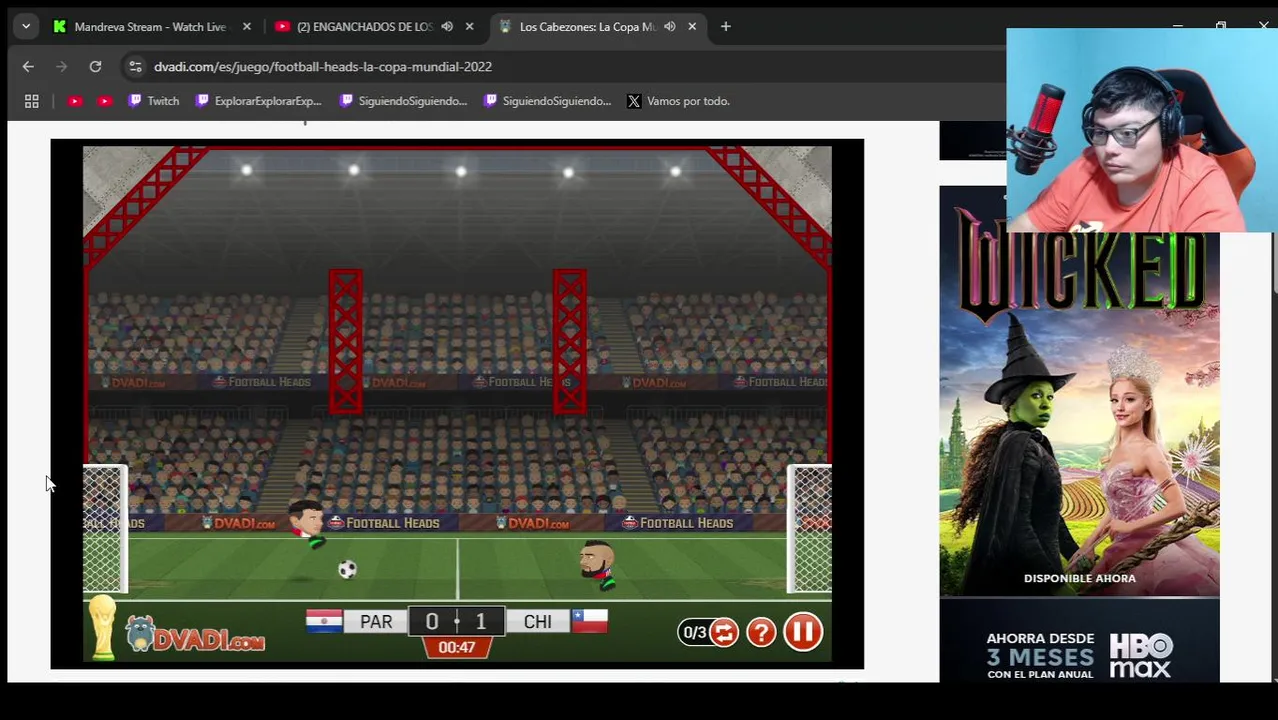Click the 00:47 match timer
The height and width of the screenshot is (720, 1278).
pyautogui.click(x=457, y=648)
